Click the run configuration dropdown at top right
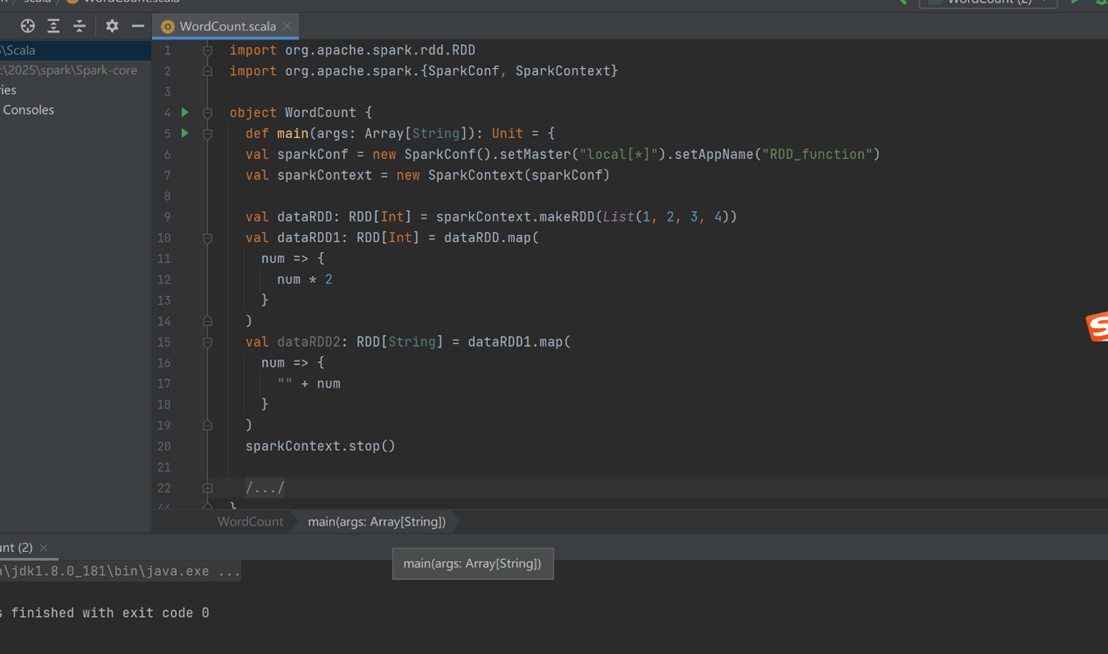Image resolution: width=1108 pixels, height=654 pixels. (988, 3)
